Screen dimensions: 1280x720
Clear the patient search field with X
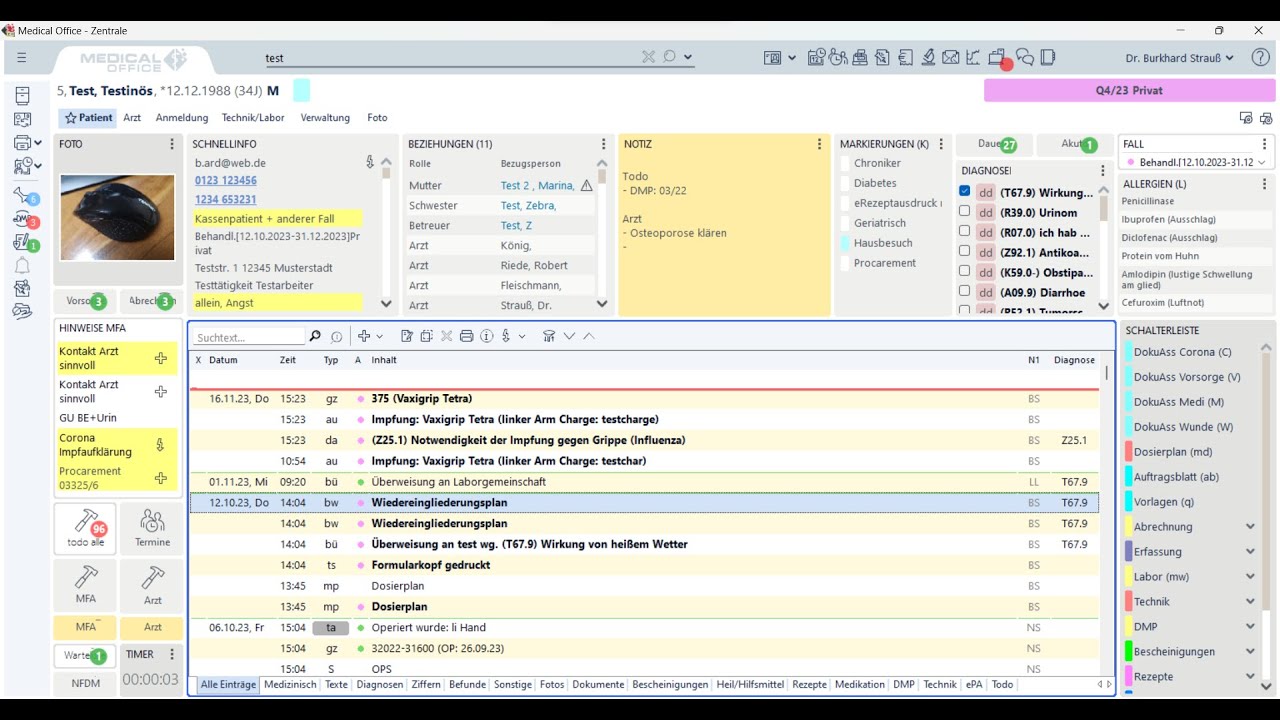(648, 57)
